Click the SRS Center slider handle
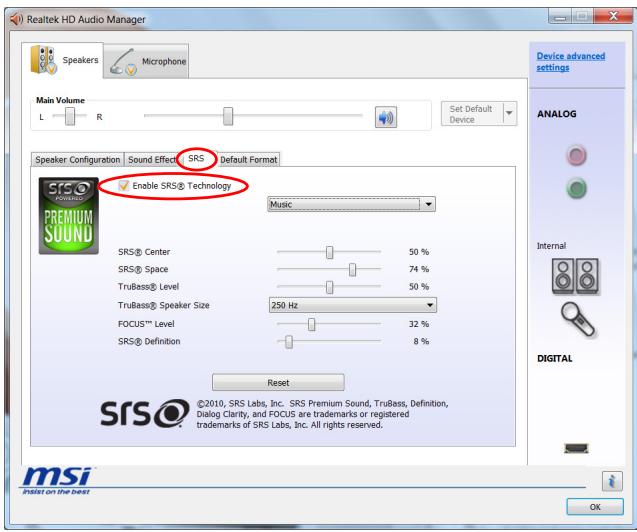Viewport: 637px width, 532px height. pyautogui.click(x=329, y=252)
